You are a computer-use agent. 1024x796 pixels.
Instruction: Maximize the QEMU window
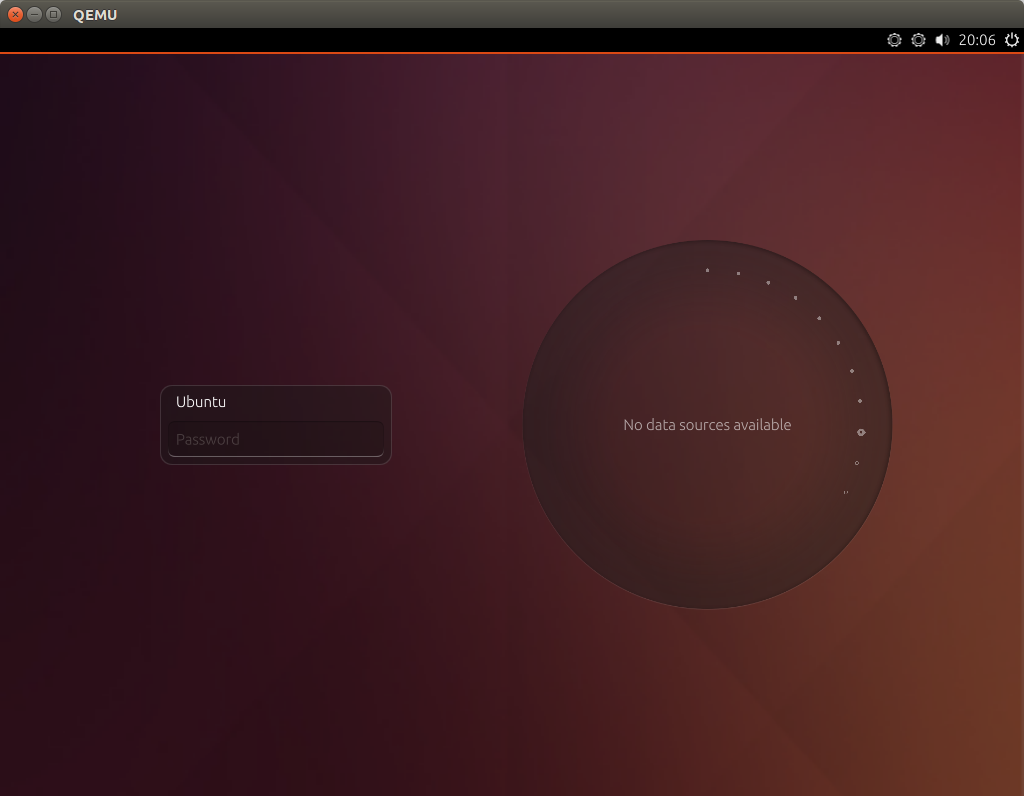click(54, 14)
